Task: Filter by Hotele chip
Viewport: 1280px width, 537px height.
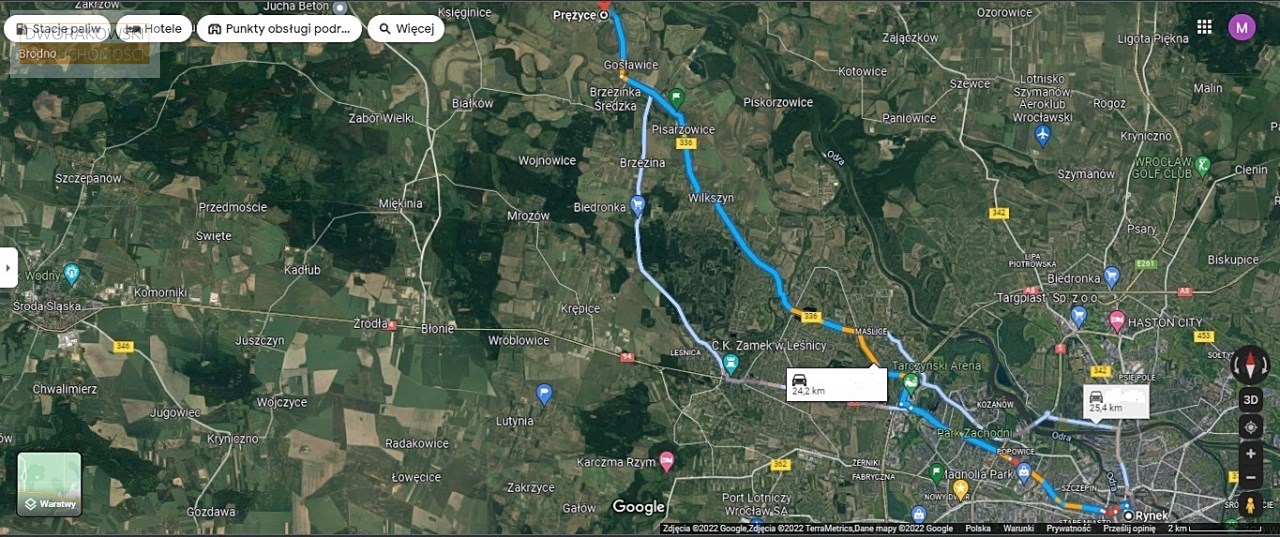Action: click(154, 28)
